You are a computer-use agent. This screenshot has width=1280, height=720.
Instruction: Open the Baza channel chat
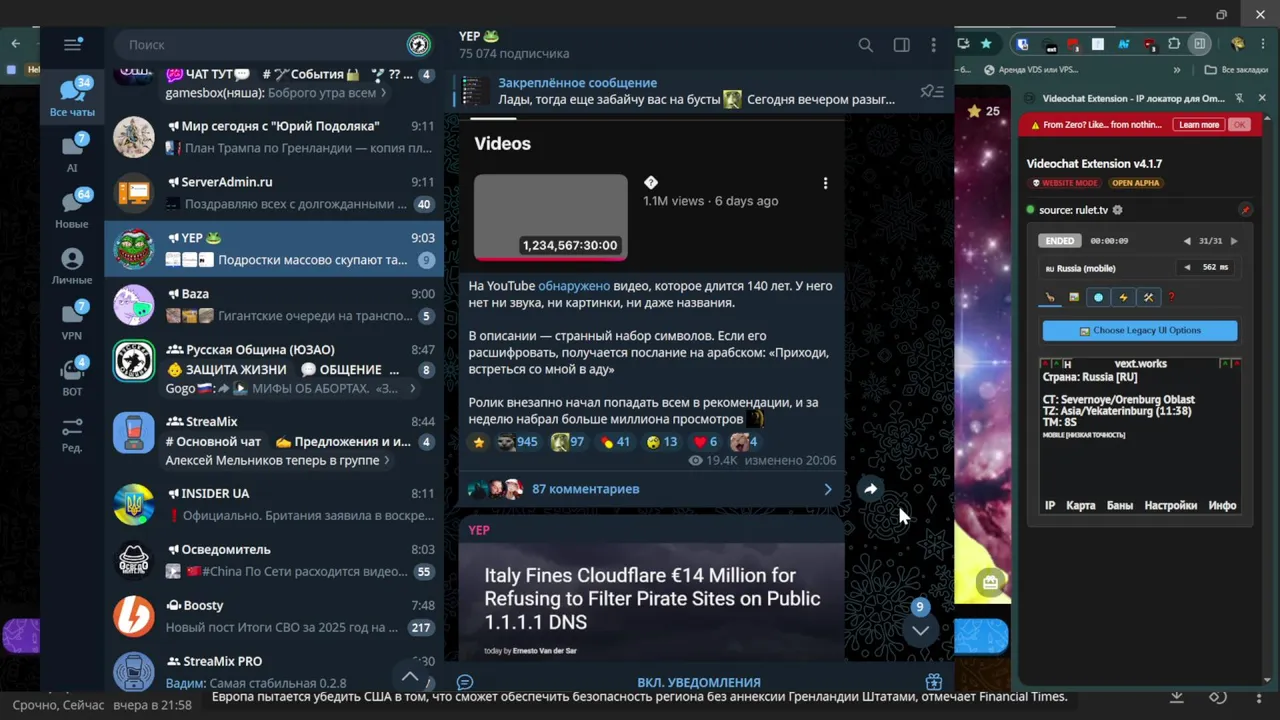tap(274, 305)
